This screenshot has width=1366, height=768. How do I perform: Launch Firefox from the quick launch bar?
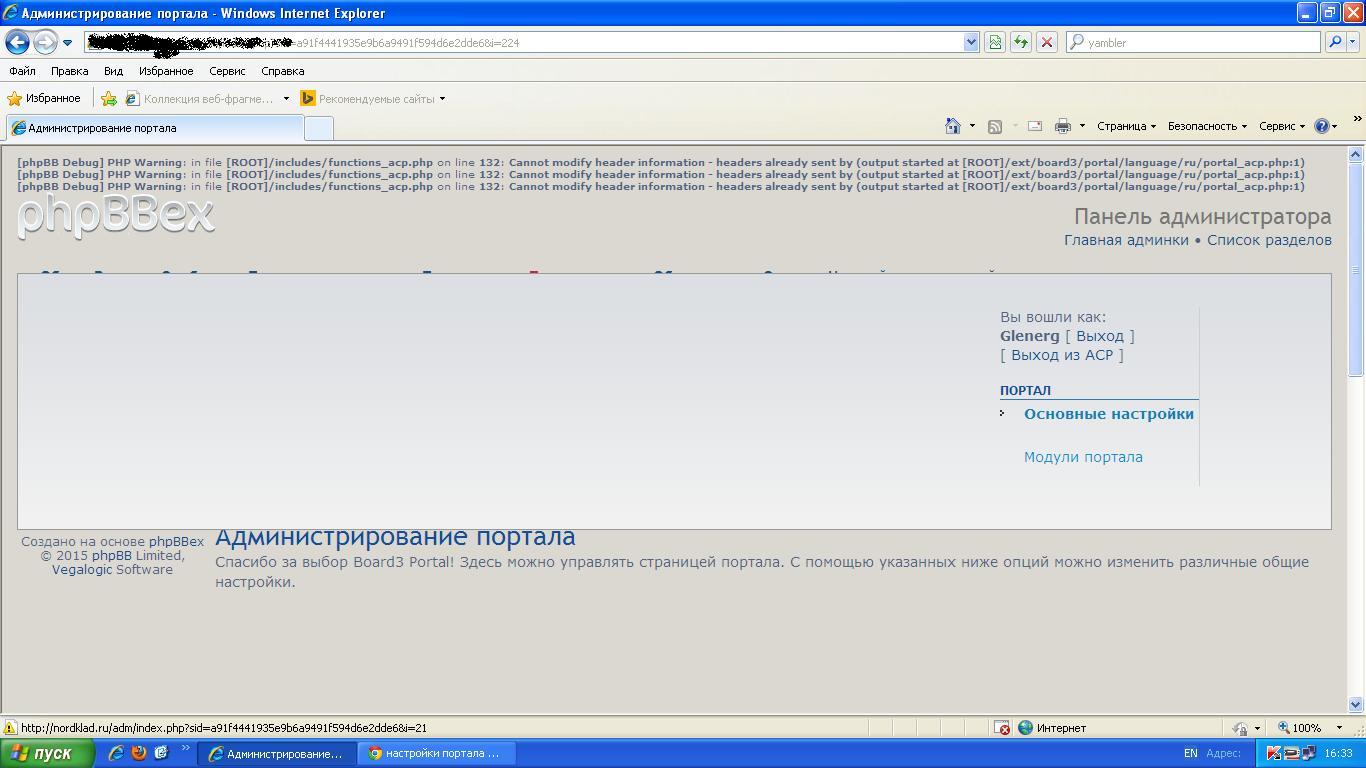139,753
